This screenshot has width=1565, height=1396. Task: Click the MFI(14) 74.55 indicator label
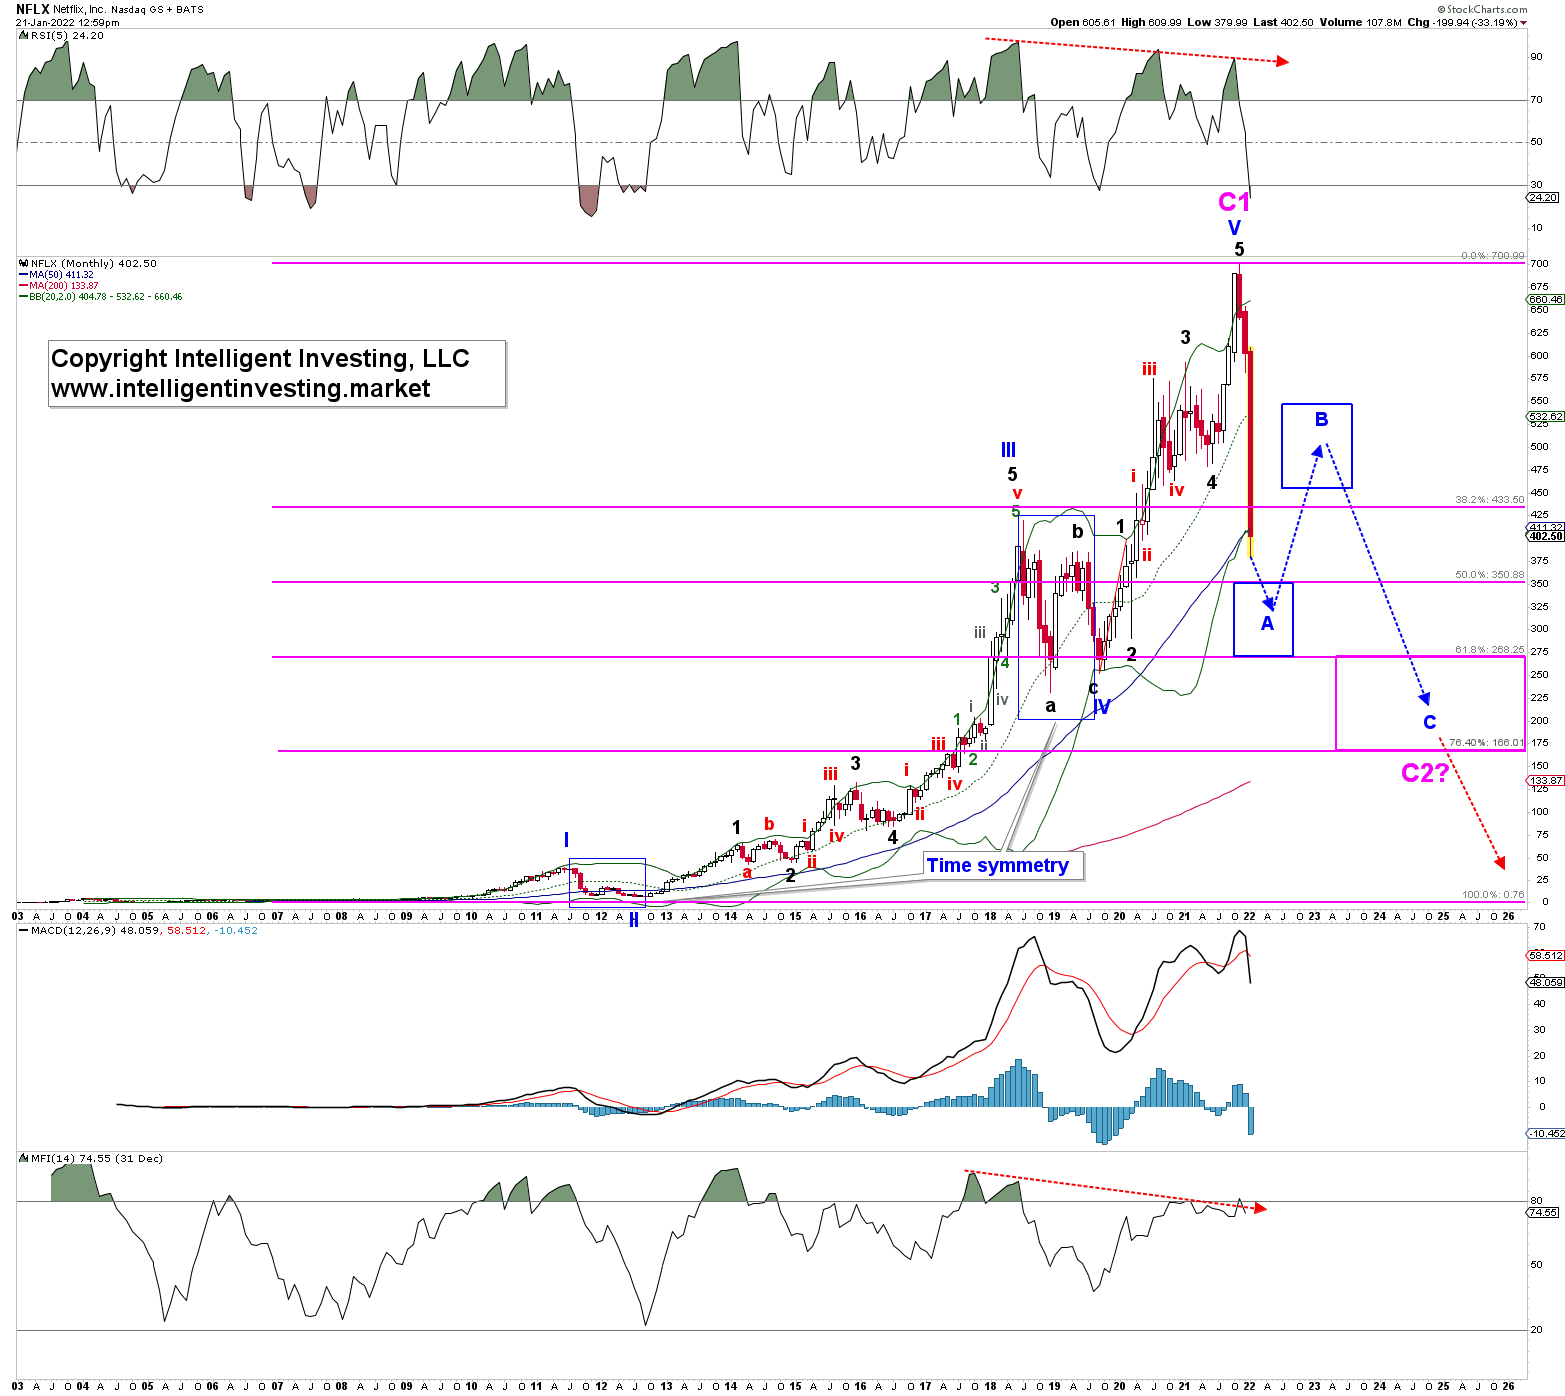(92, 1158)
